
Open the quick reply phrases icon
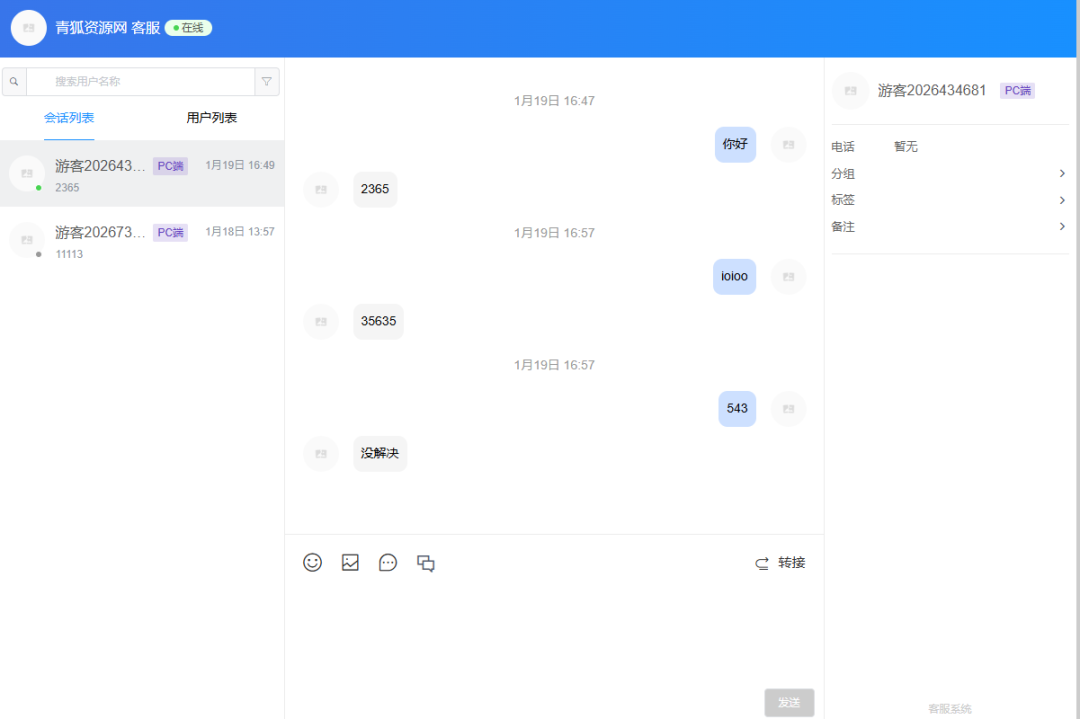tap(388, 562)
